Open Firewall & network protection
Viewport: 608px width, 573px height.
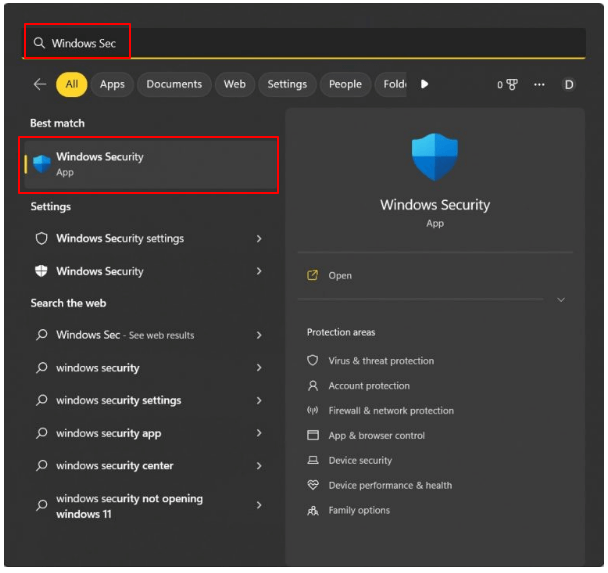point(391,411)
